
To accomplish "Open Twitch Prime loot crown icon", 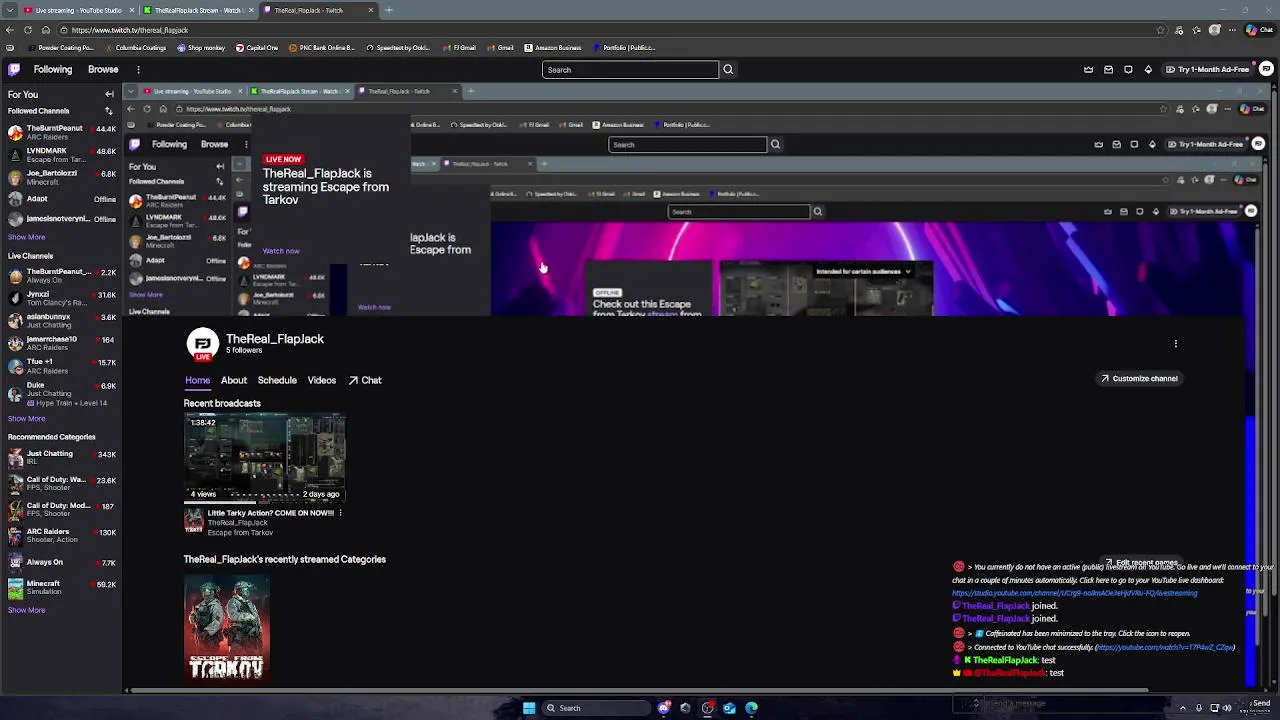I will (1088, 69).
